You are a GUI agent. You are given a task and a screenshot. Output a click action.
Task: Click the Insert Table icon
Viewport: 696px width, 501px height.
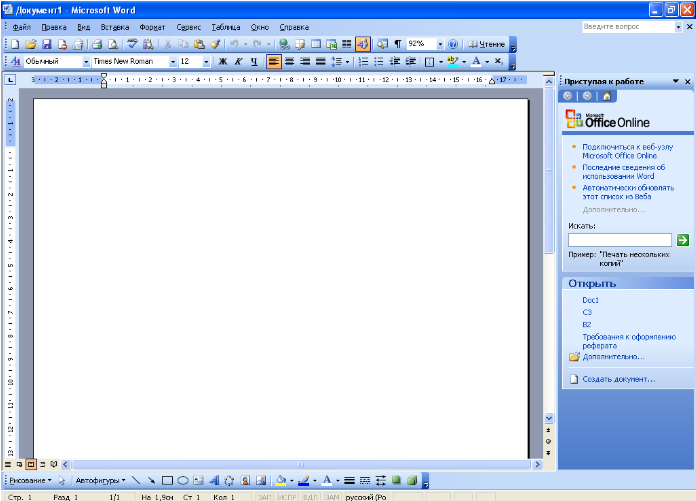coord(316,44)
